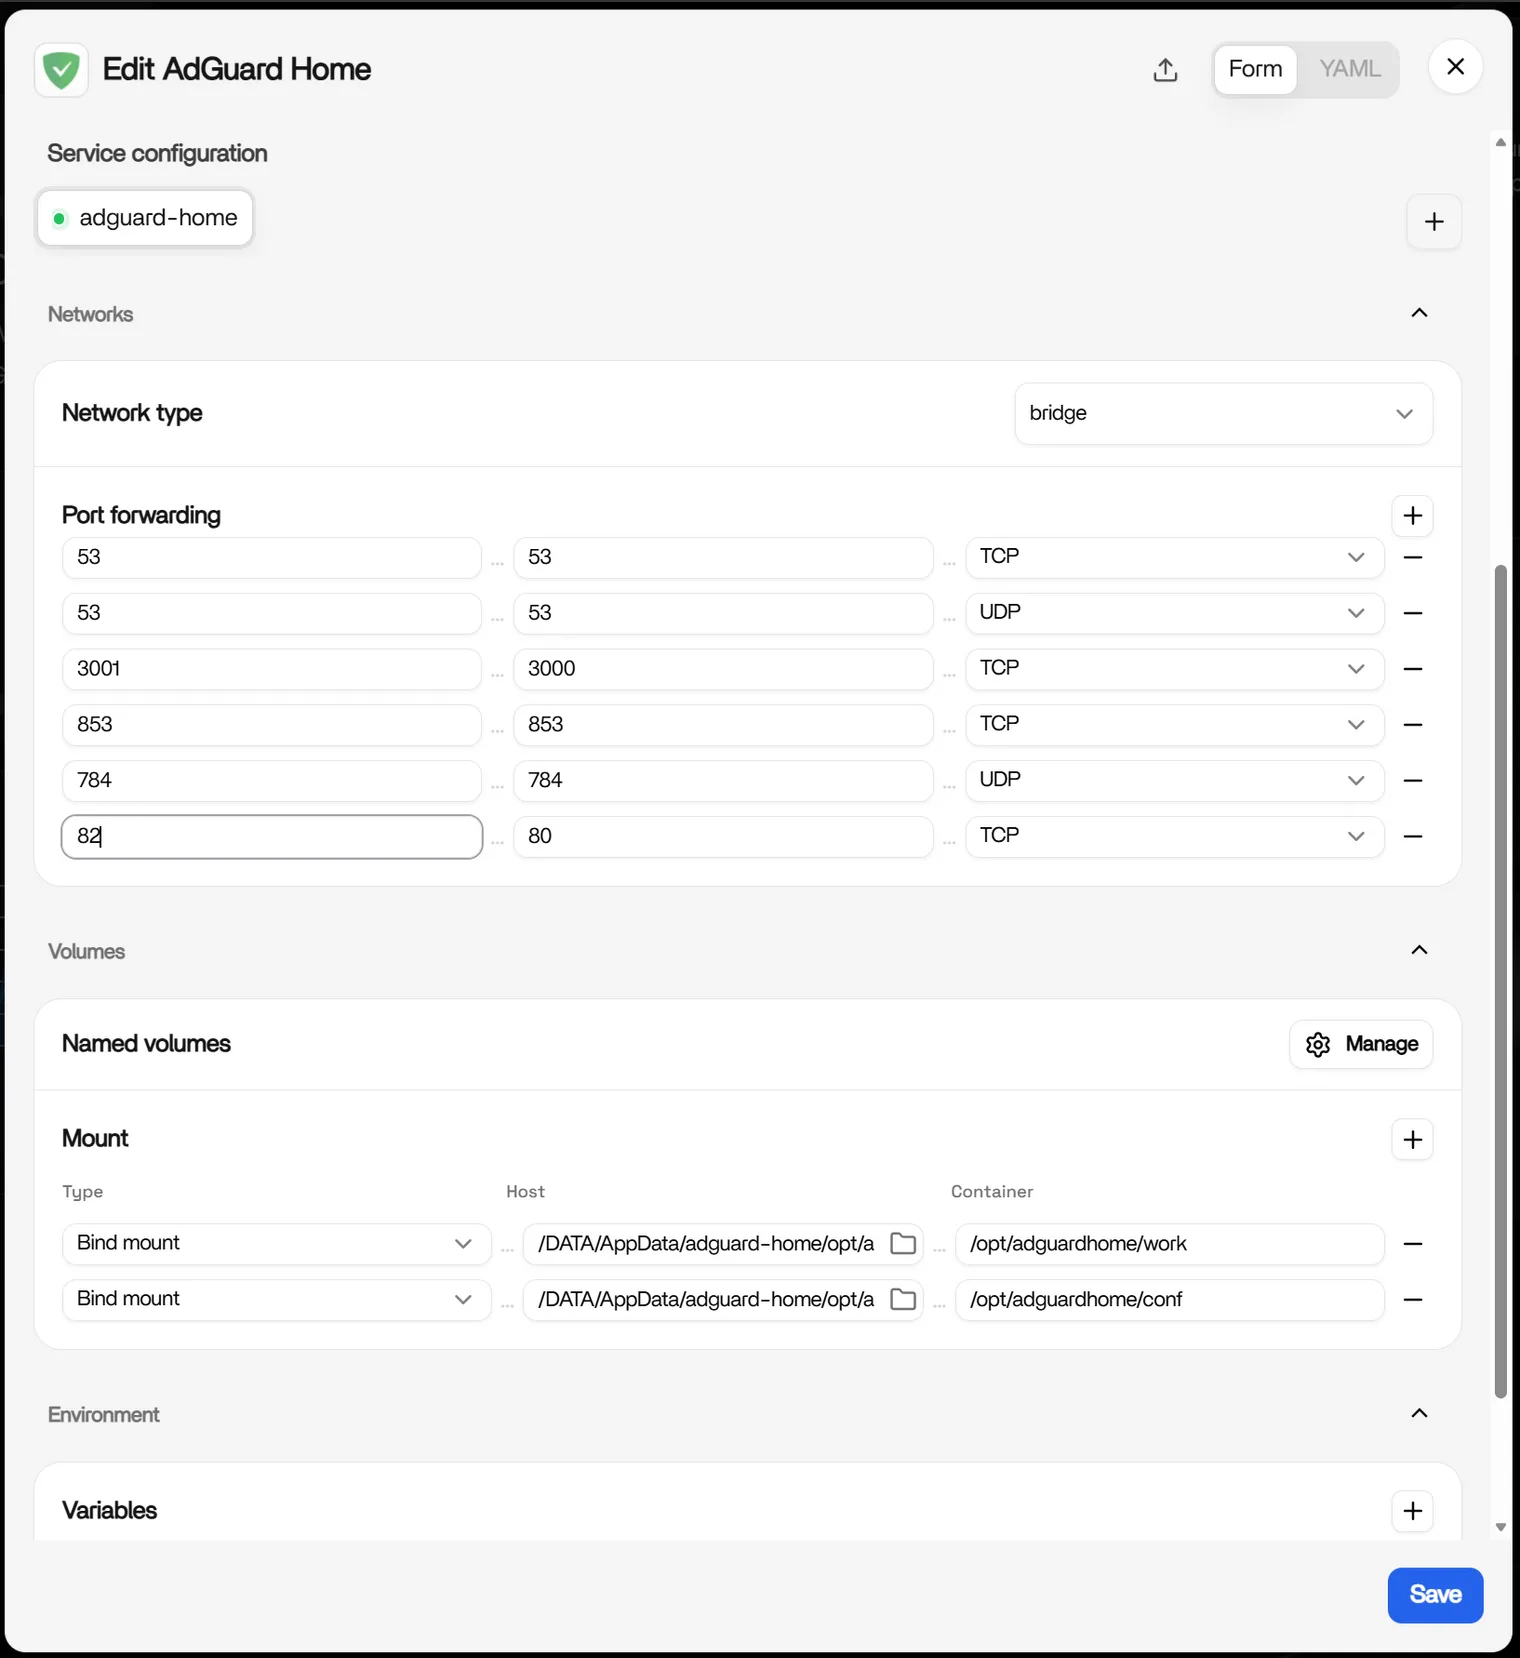Remove the 3001 to 3000 port row
This screenshot has height=1658, width=1520.
click(1413, 669)
